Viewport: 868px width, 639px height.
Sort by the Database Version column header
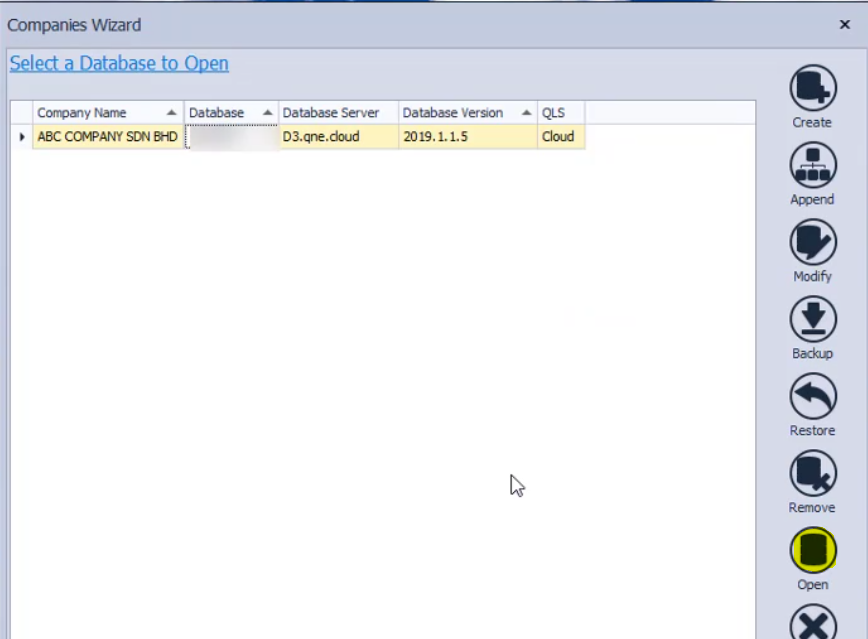[x=468, y=112]
